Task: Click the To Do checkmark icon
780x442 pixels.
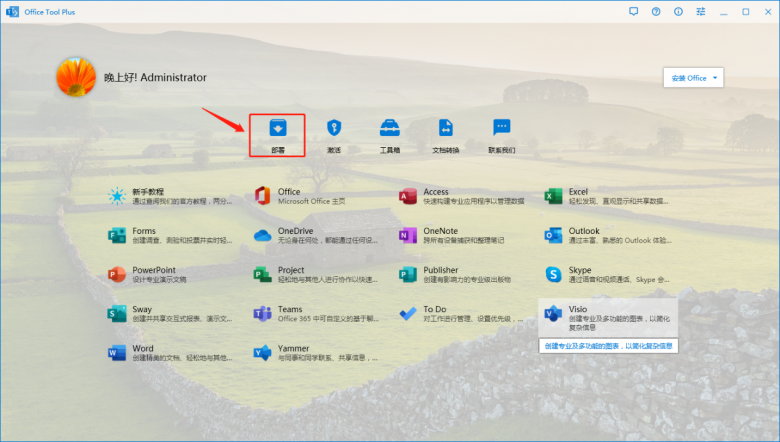Action: click(x=408, y=314)
